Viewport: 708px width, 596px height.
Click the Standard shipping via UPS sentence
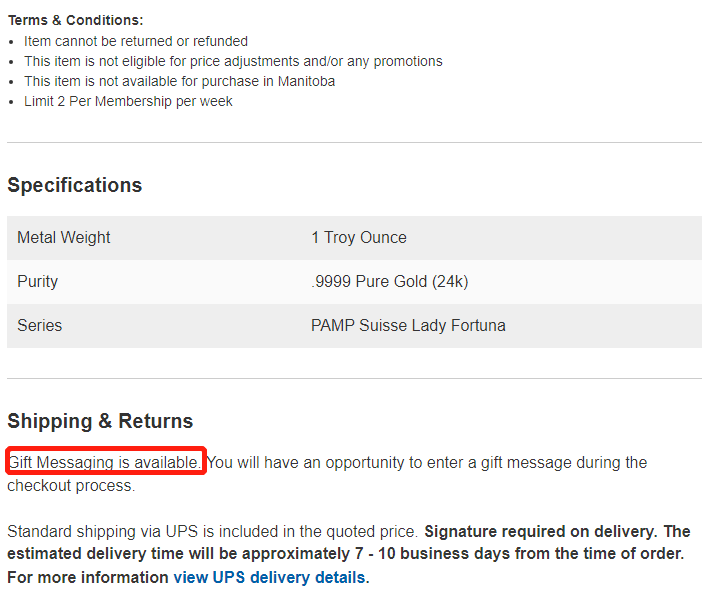click(x=212, y=531)
